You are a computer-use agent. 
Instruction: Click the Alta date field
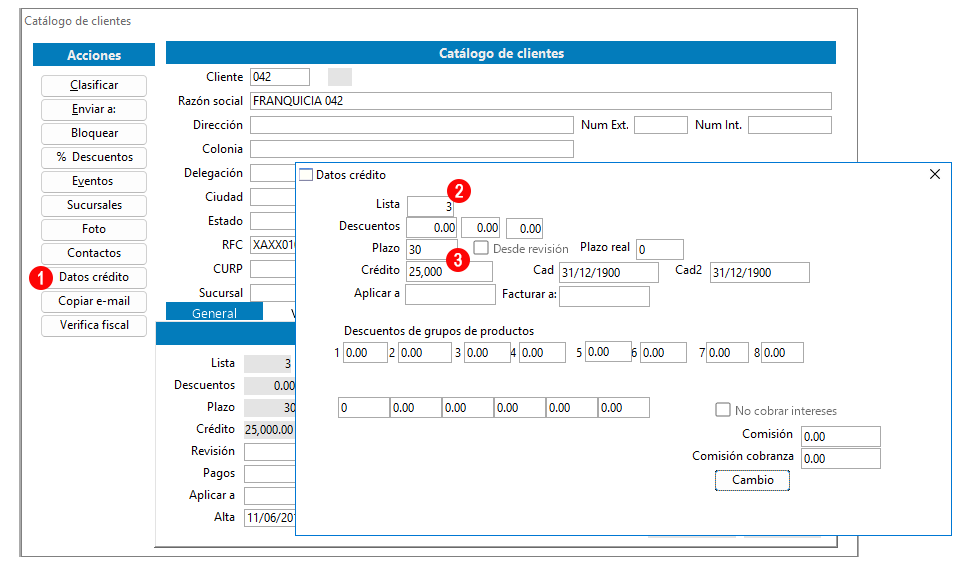[270, 517]
